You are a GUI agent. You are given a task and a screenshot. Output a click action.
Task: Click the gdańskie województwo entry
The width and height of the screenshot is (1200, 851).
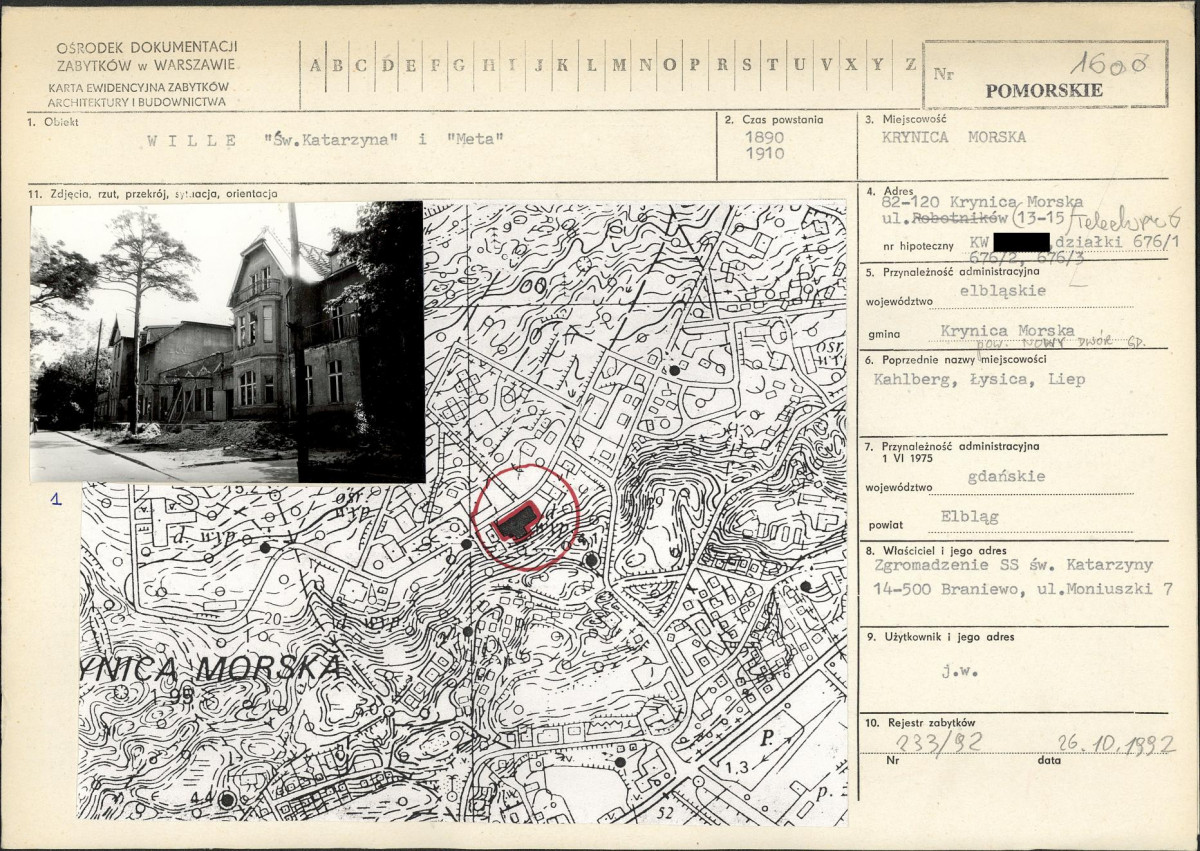[1006, 476]
